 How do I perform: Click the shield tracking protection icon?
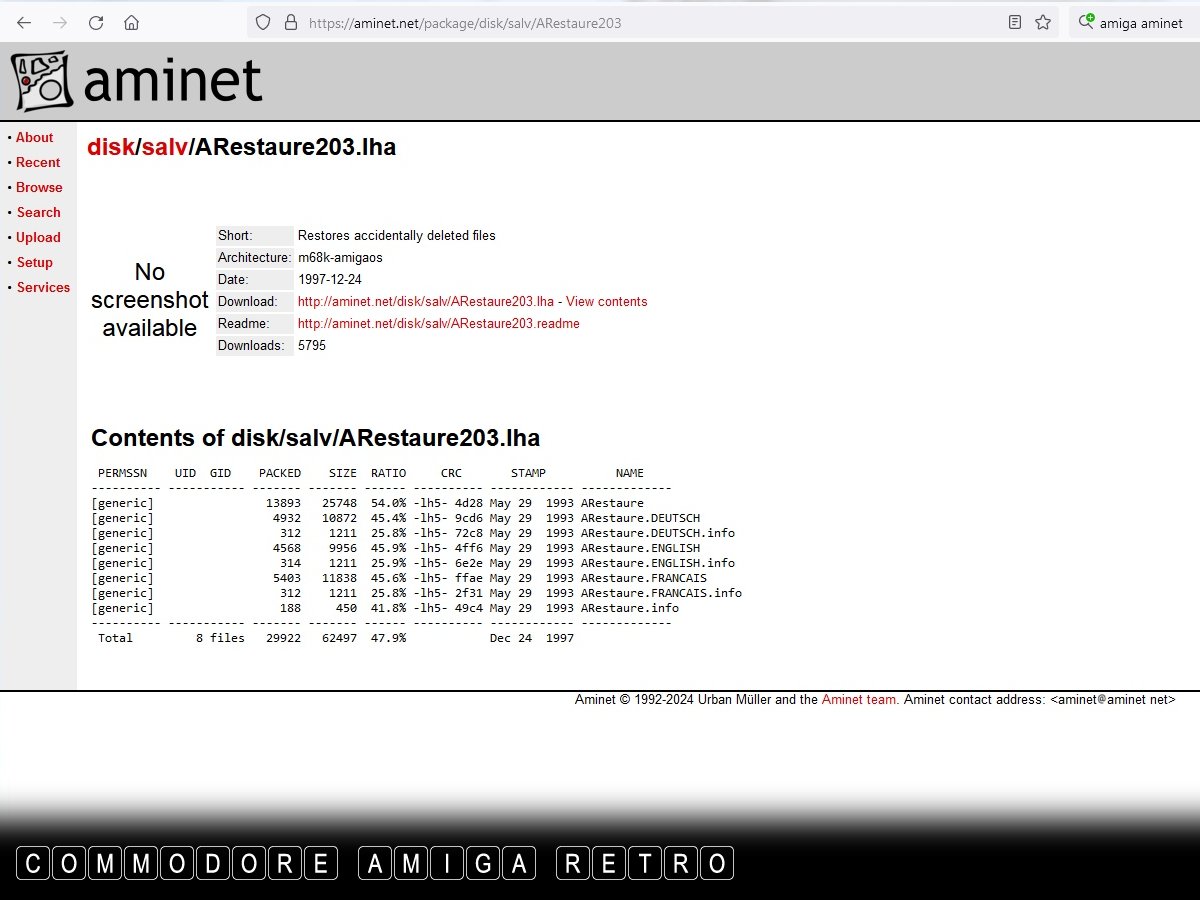coord(263,22)
